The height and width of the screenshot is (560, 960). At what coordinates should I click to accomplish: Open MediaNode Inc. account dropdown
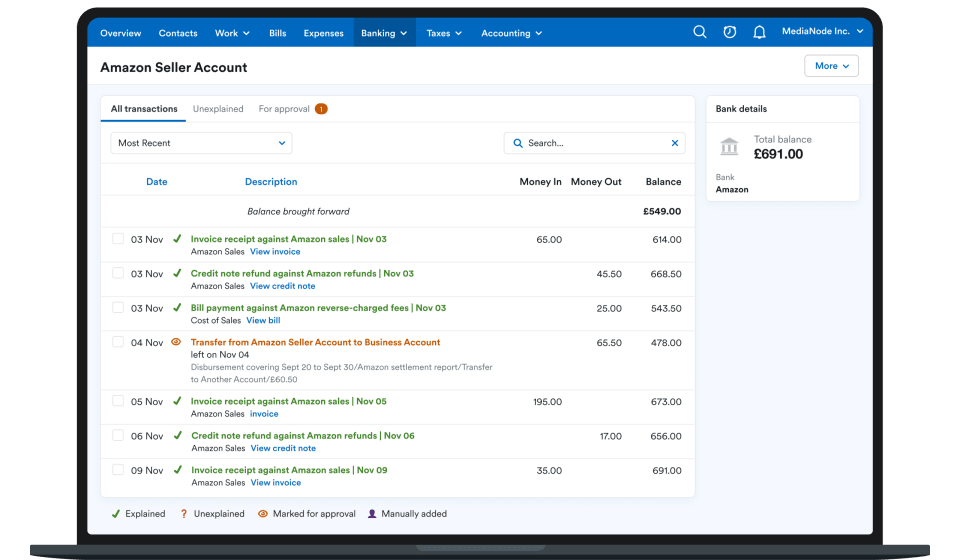click(x=822, y=31)
